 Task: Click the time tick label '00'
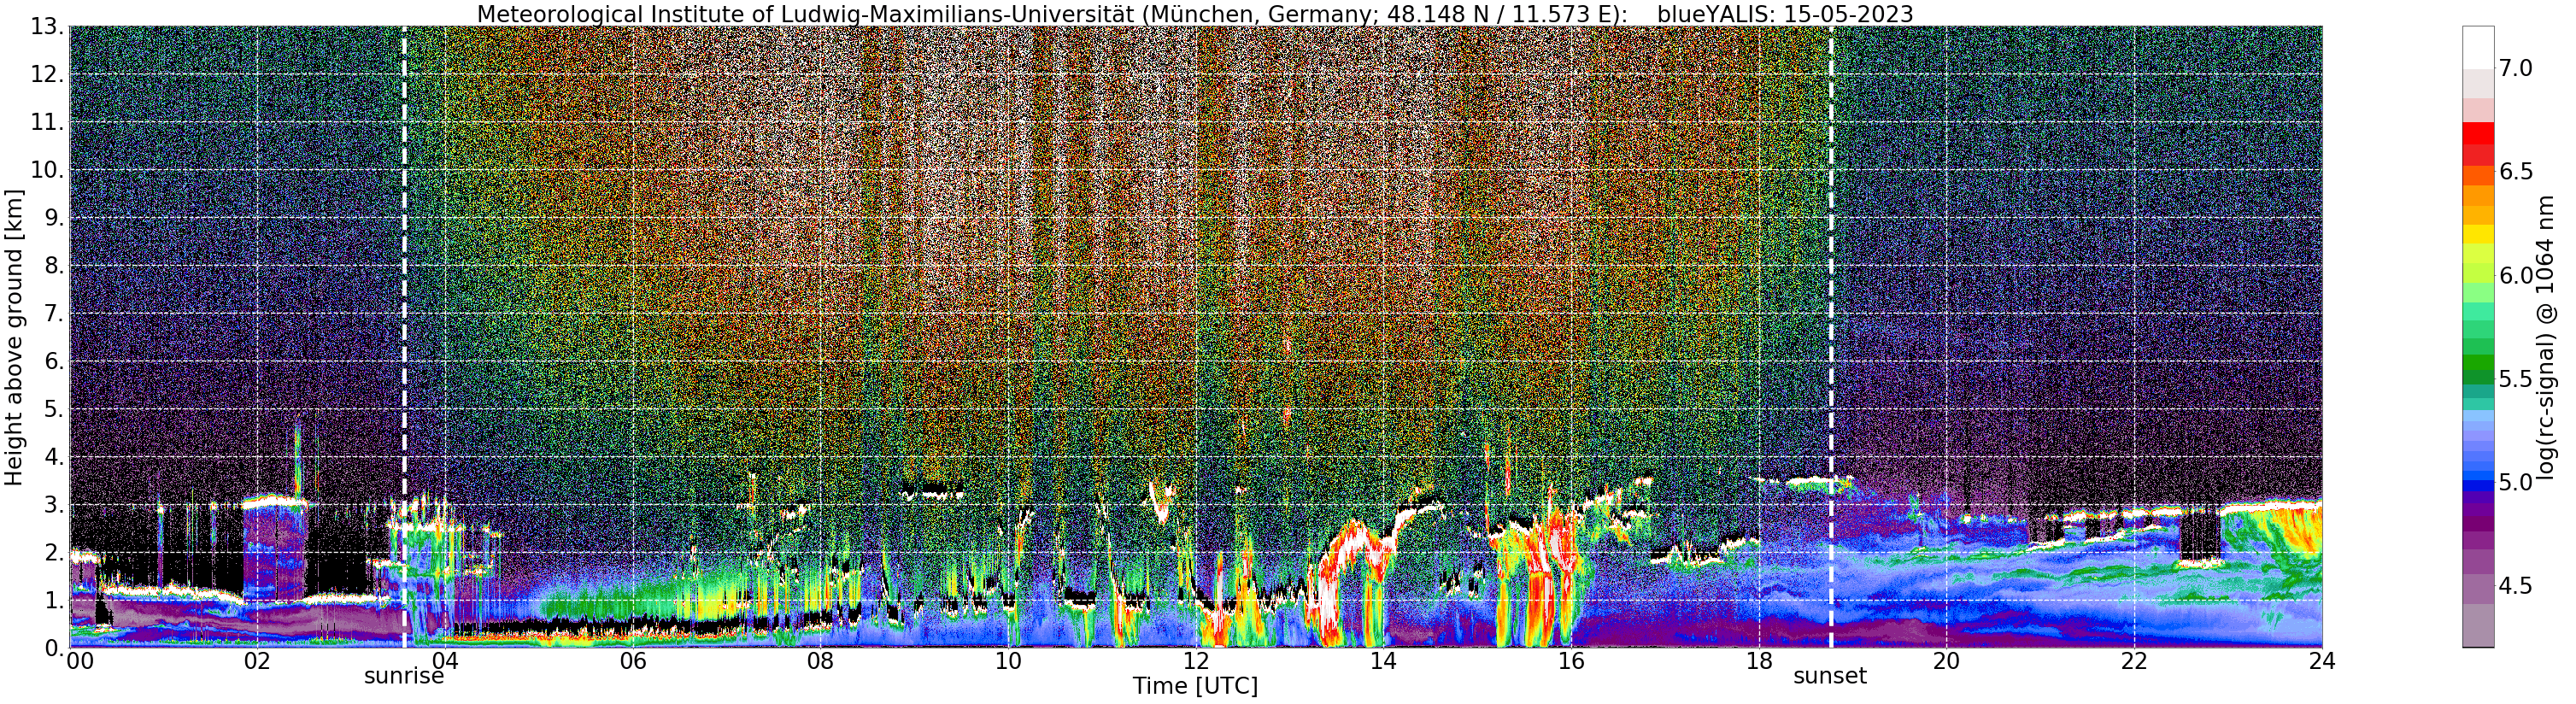[80, 661]
